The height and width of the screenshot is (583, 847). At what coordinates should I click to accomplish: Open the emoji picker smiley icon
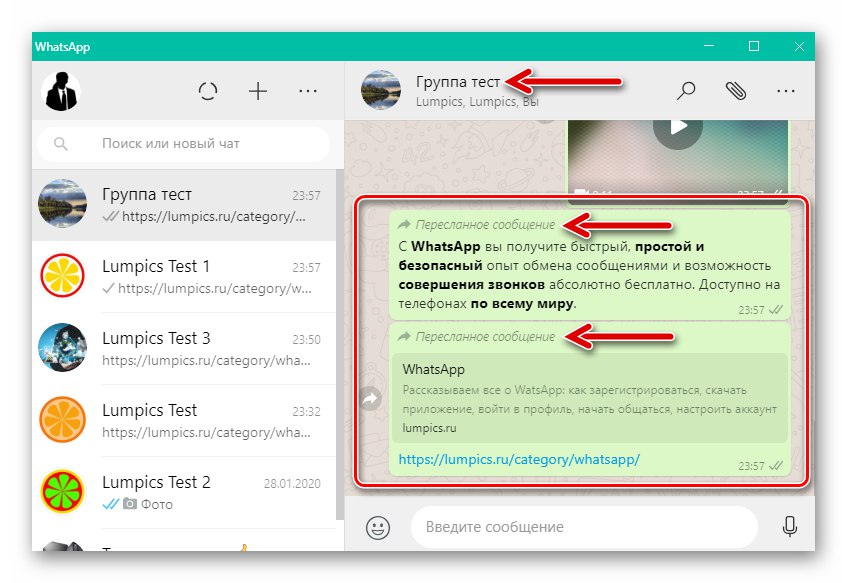378,527
